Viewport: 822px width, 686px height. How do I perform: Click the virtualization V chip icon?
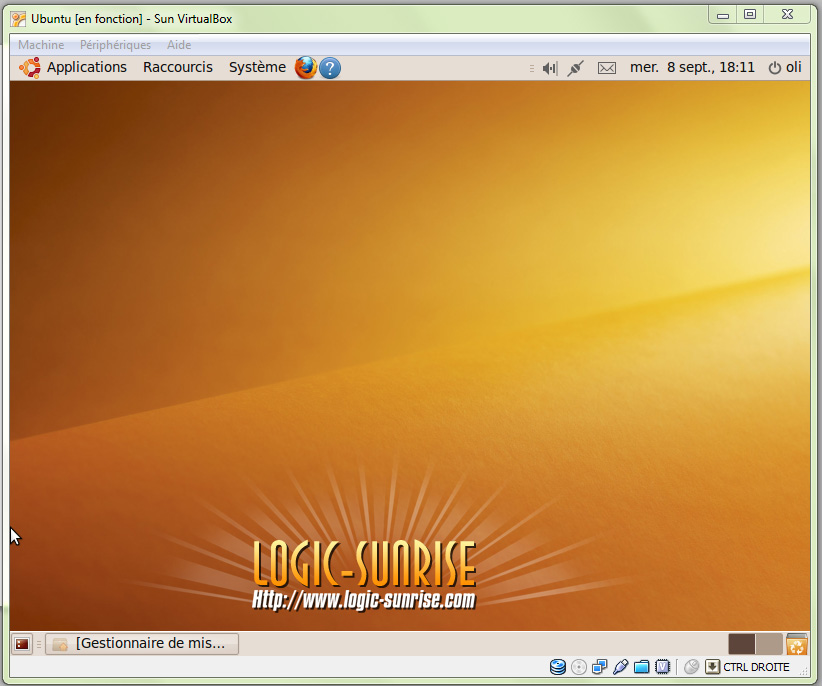pos(663,667)
